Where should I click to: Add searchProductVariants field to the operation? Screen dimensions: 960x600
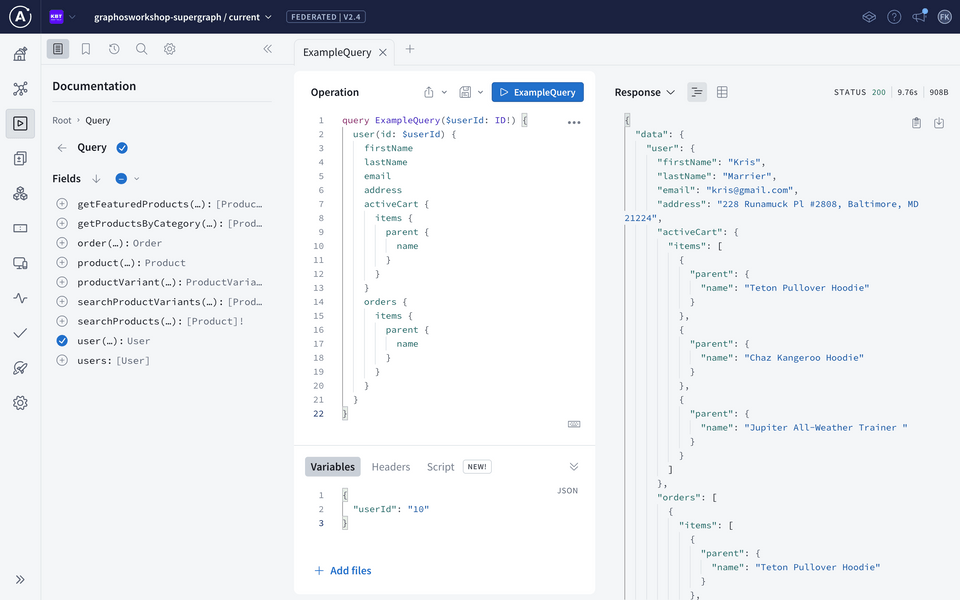pos(62,302)
